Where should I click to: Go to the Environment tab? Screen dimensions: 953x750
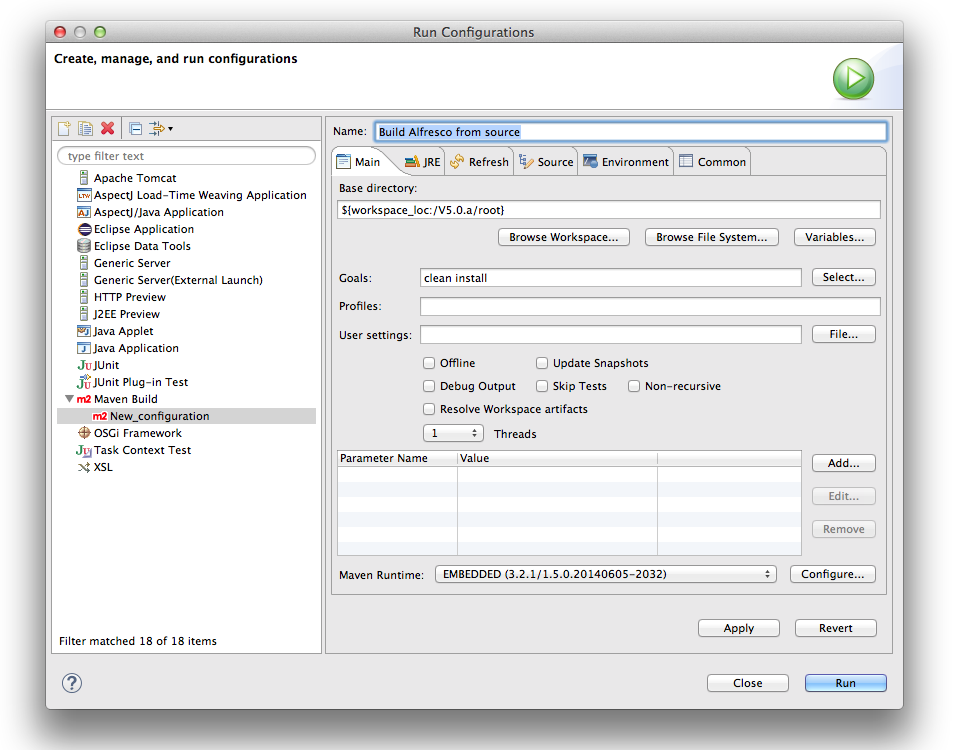[x=626, y=162]
